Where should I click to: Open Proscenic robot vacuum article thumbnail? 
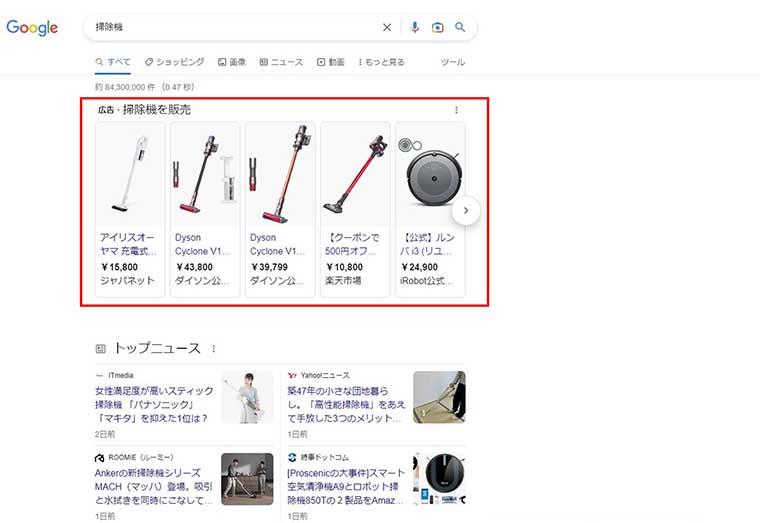[439, 479]
